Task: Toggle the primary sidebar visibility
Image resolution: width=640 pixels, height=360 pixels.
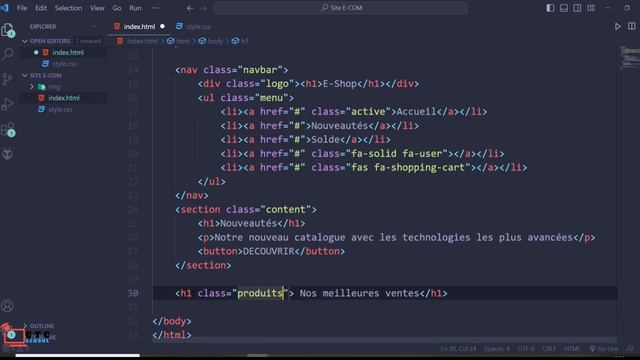Action: 550,8
